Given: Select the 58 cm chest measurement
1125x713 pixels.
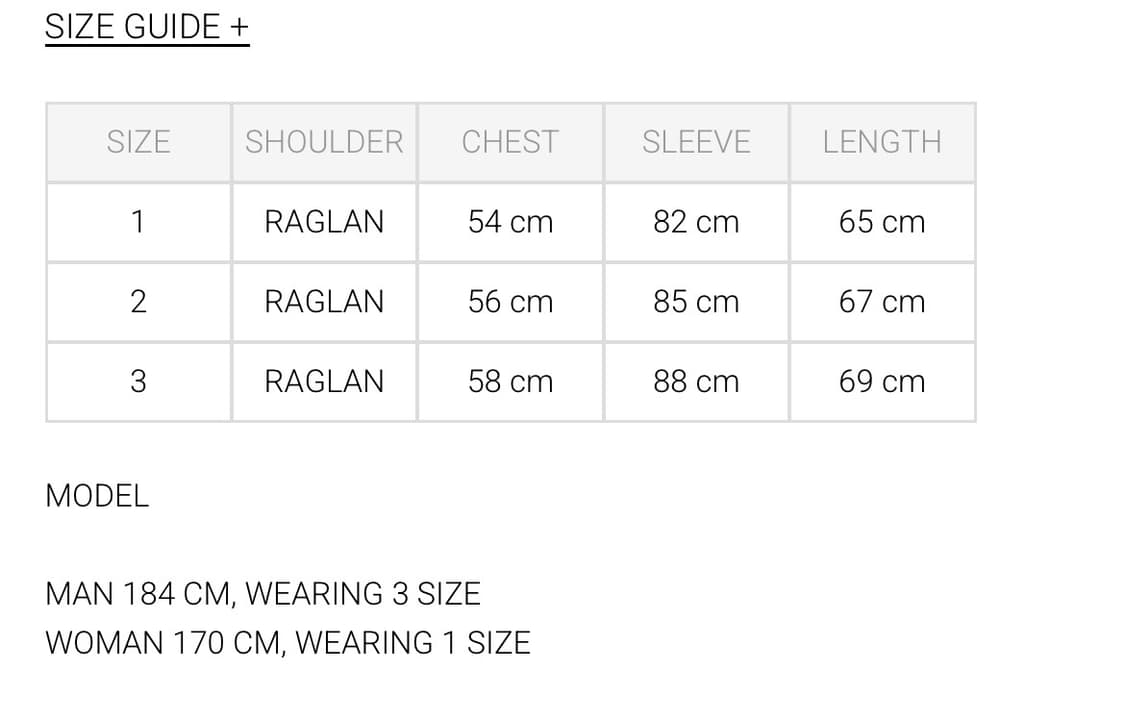Looking at the screenshot, I should (x=510, y=381).
